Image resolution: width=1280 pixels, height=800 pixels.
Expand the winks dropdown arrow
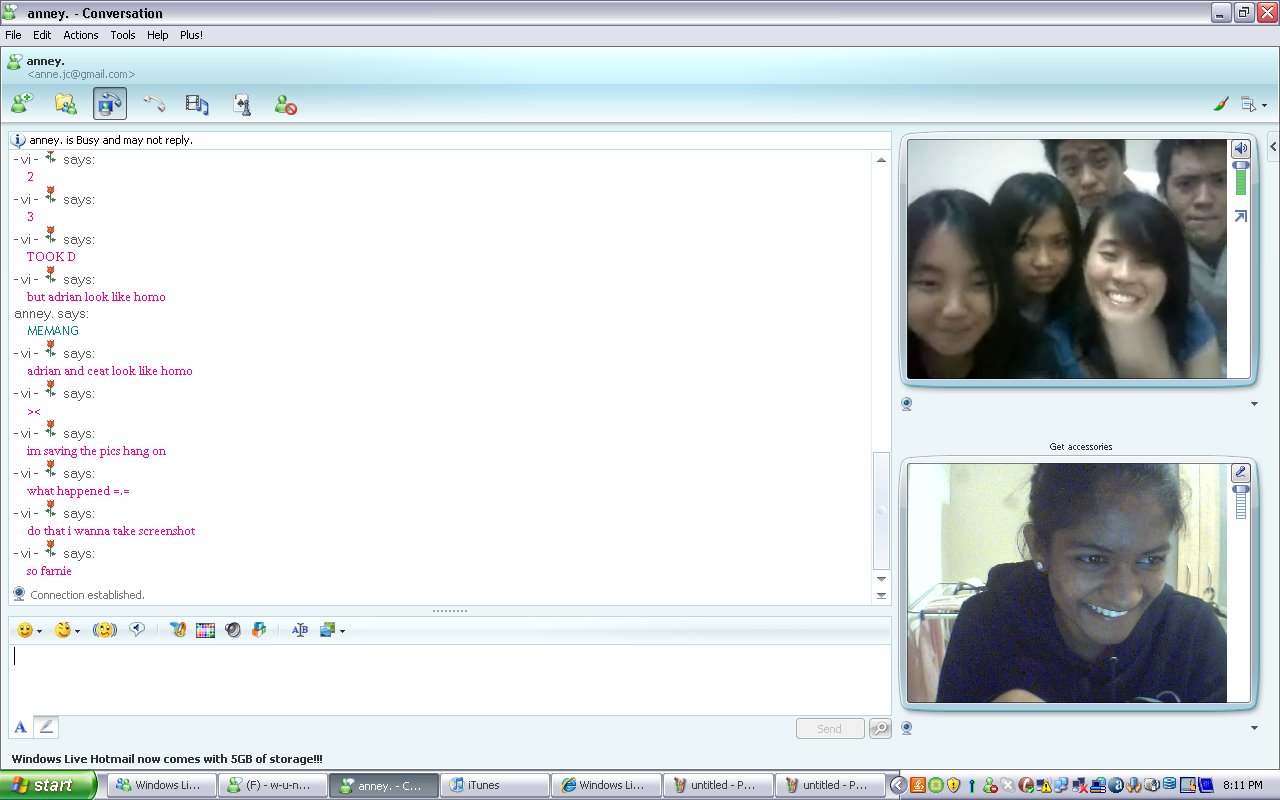click(x=78, y=631)
